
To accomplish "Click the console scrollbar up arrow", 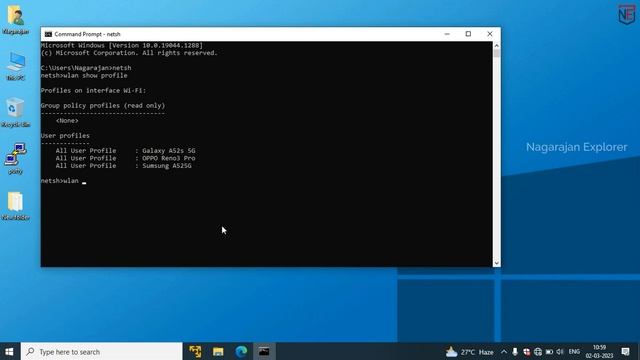I will (497, 45).
